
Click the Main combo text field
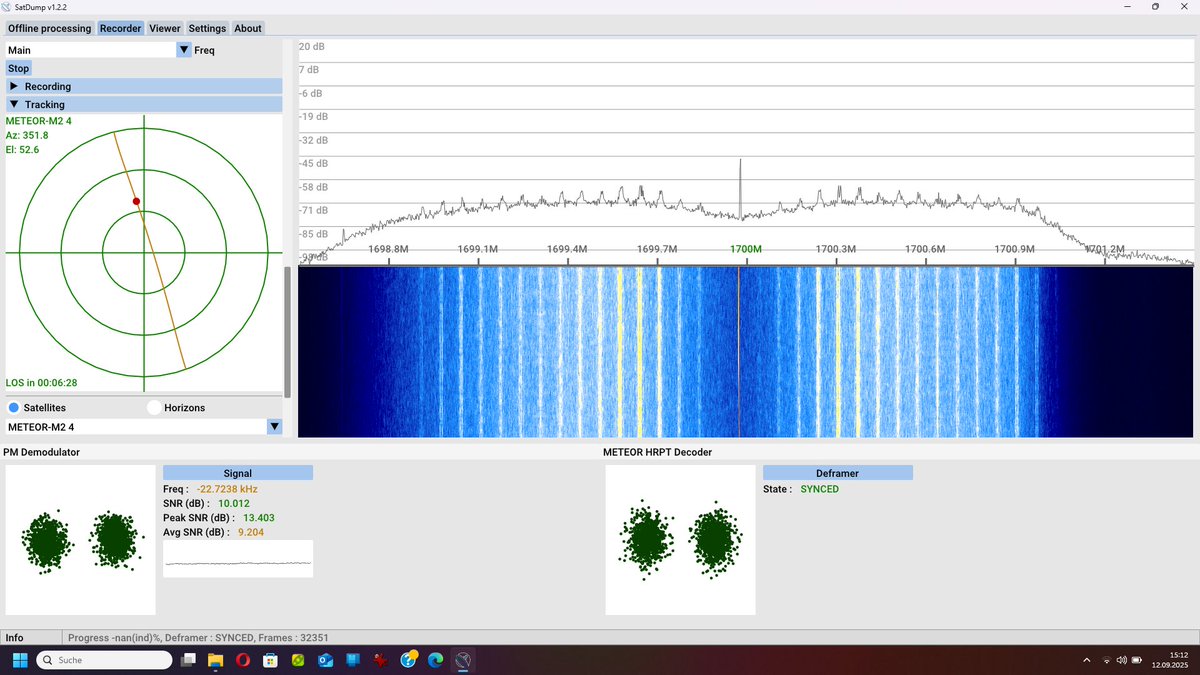[x=91, y=50]
